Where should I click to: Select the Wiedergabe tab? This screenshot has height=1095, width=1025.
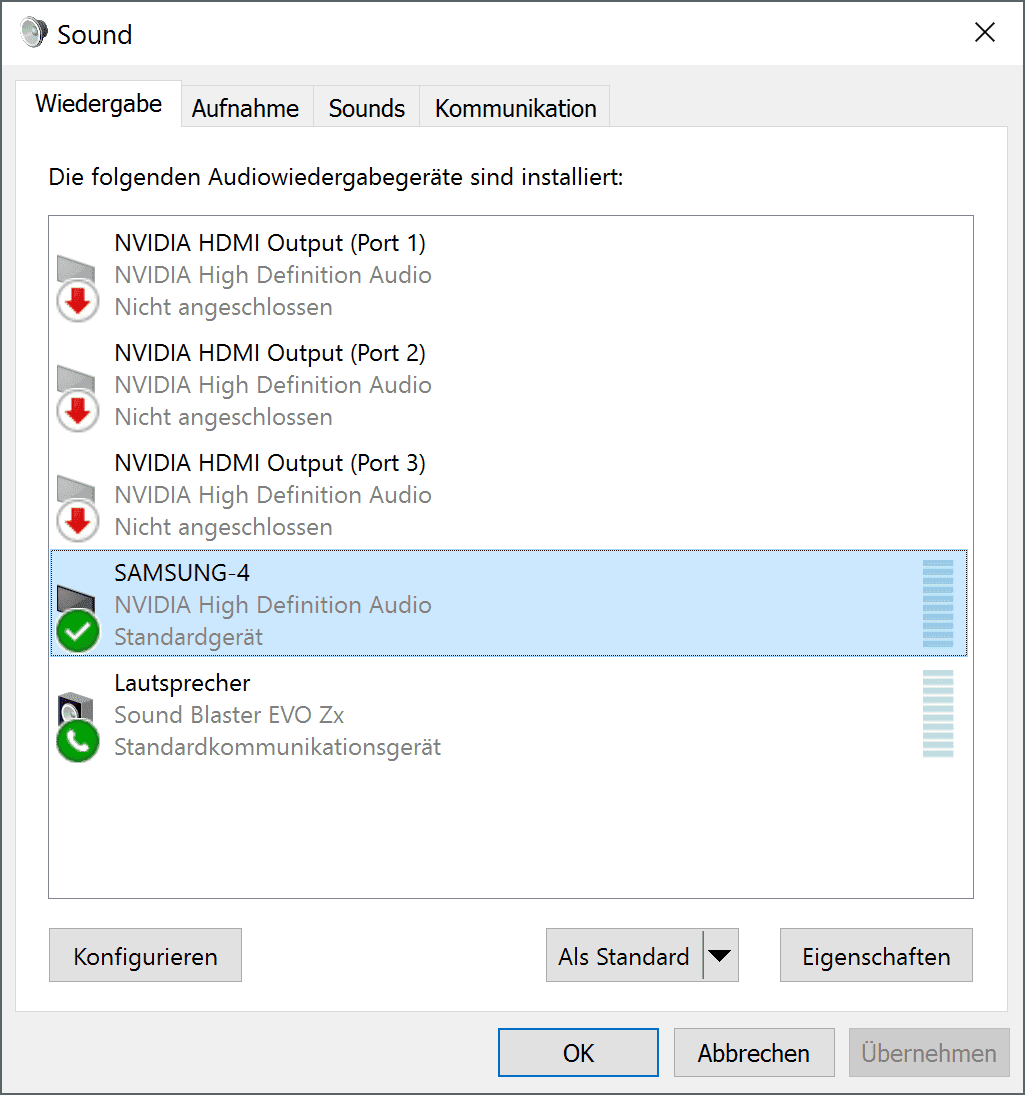[x=98, y=103]
